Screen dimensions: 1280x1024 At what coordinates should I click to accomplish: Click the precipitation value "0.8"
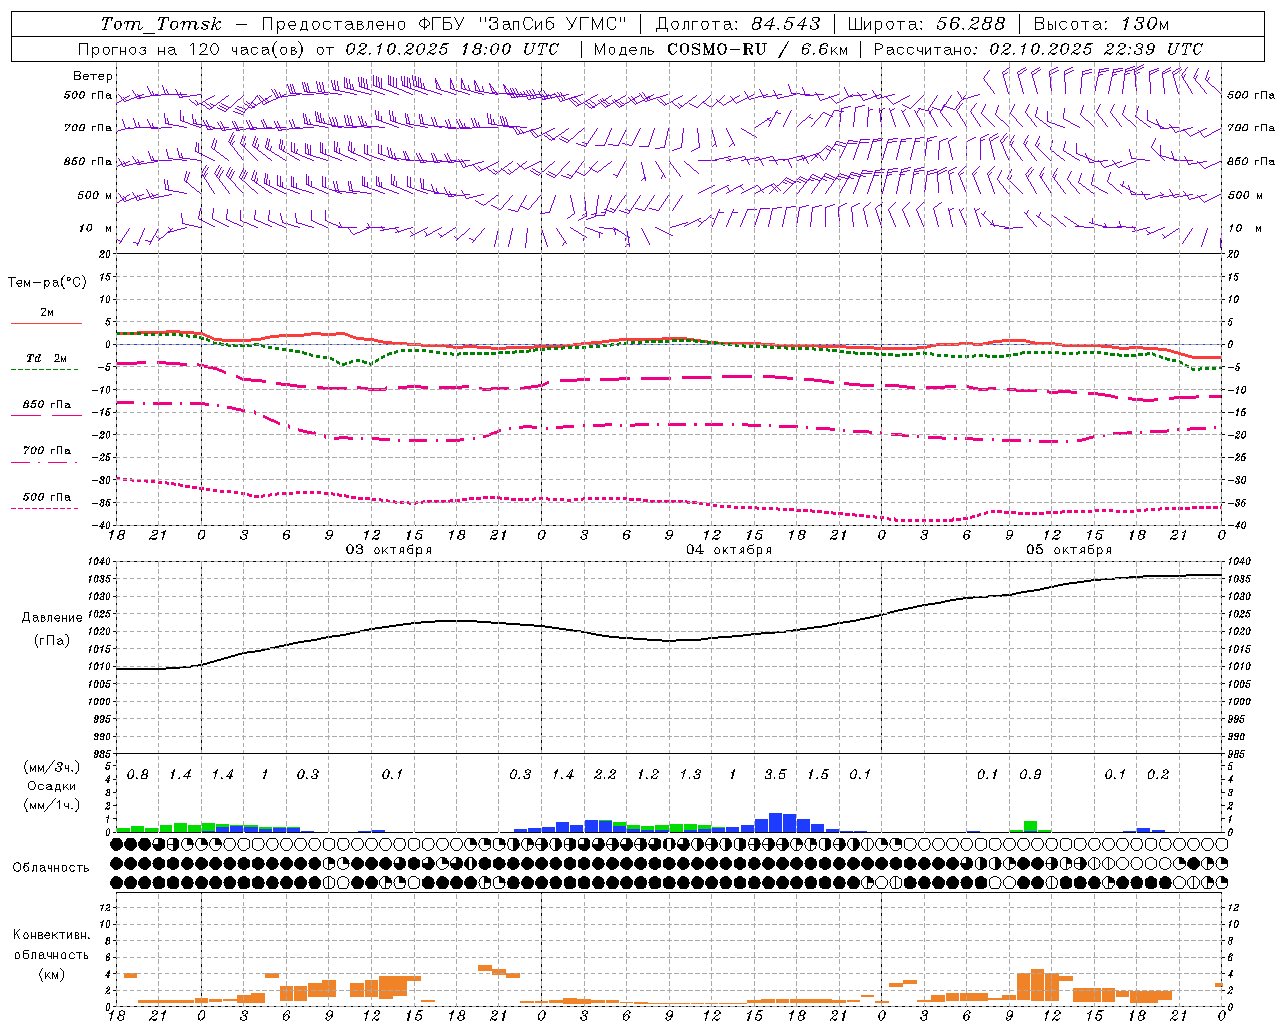[x=138, y=775]
